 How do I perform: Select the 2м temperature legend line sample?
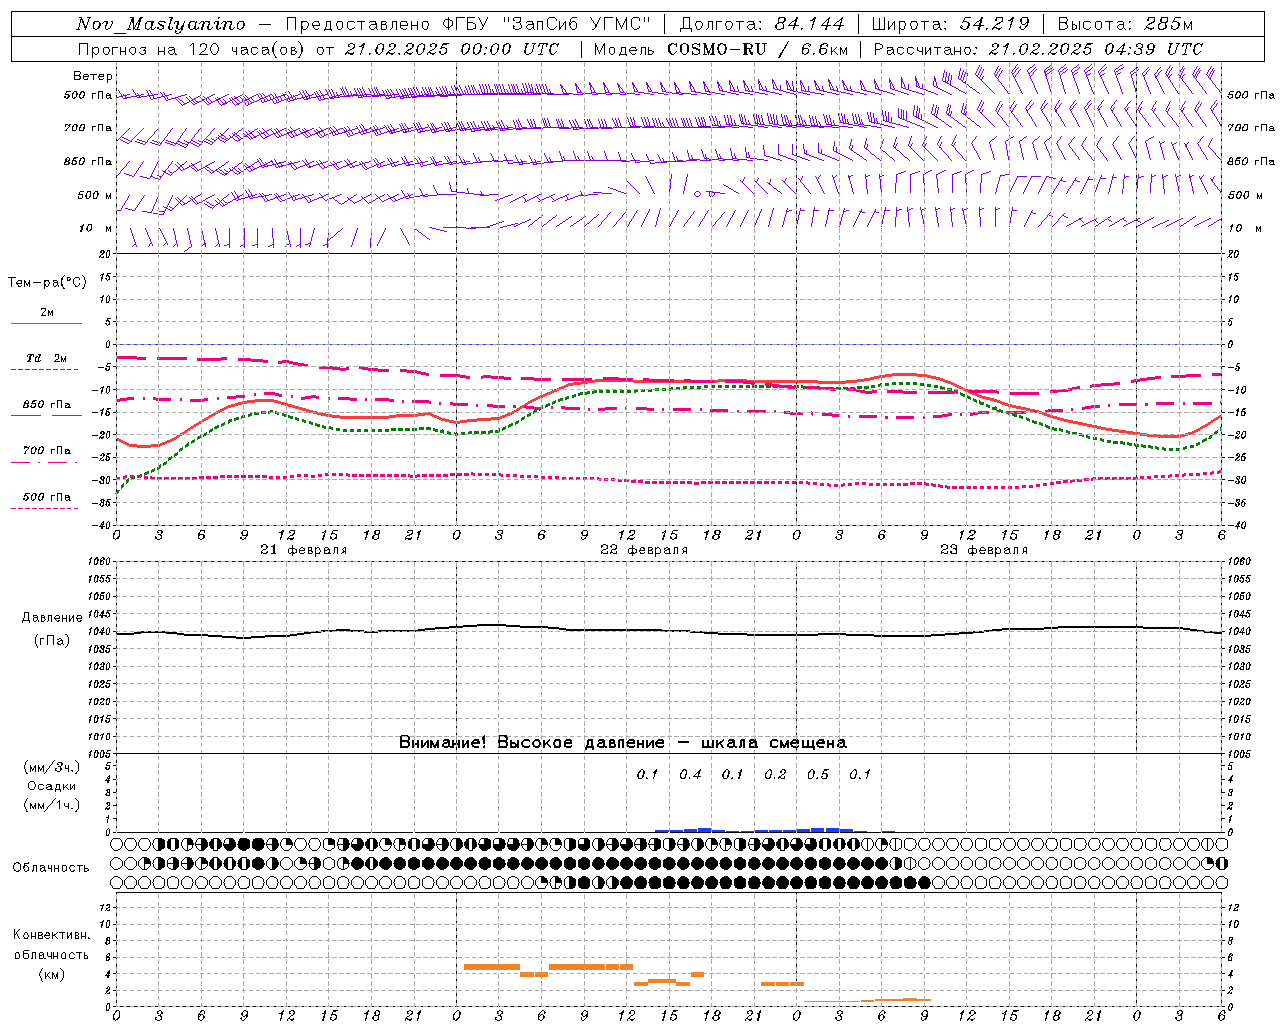pos(46,323)
